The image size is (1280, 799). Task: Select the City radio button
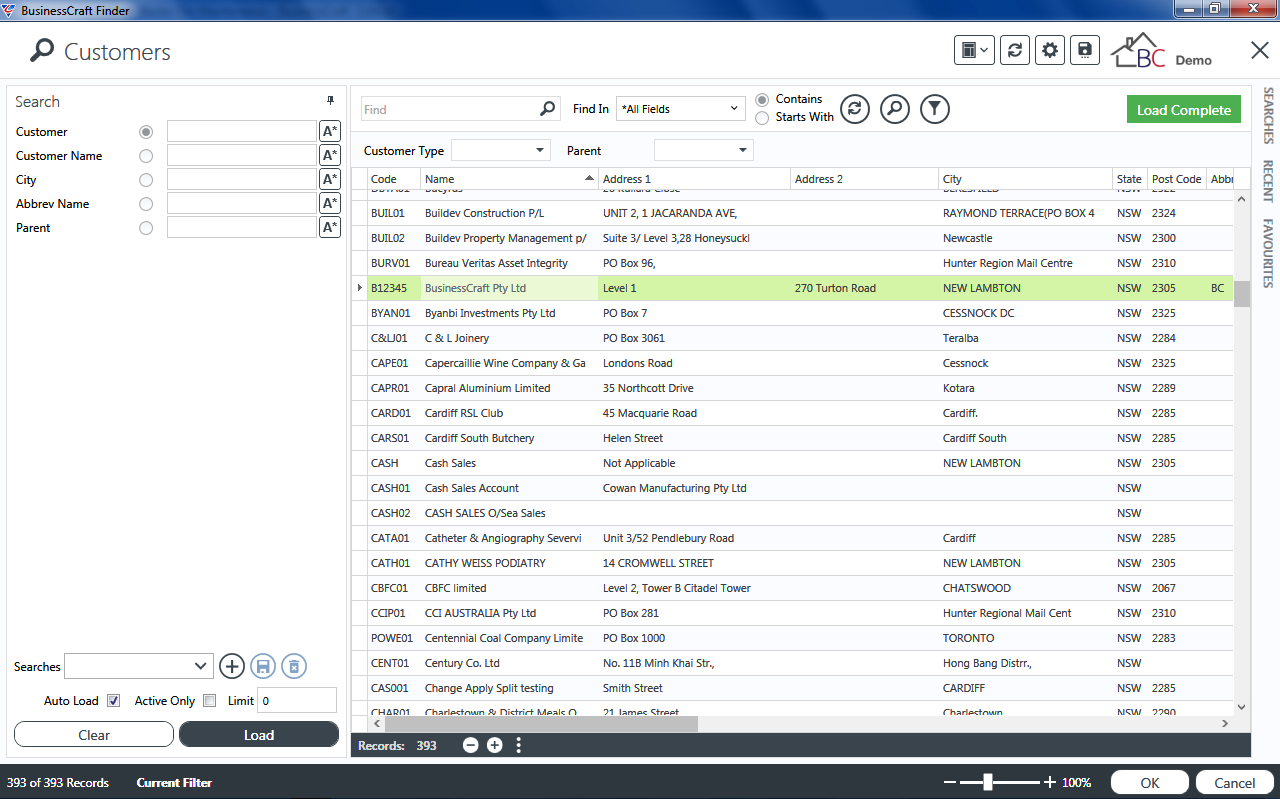(147, 180)
